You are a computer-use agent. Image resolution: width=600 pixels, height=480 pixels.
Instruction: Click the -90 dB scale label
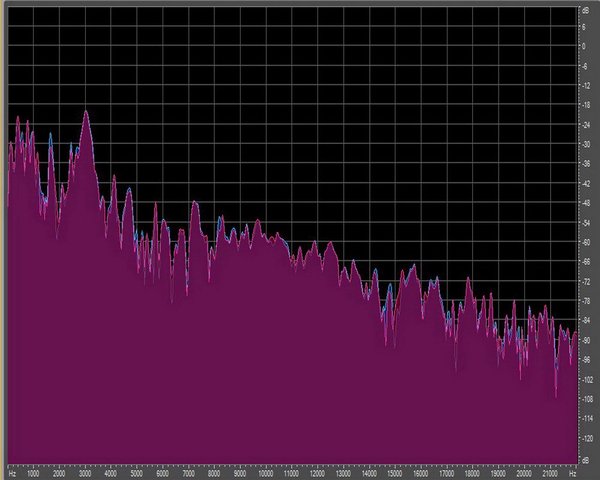pyautogui.click(x=585, y=340)
